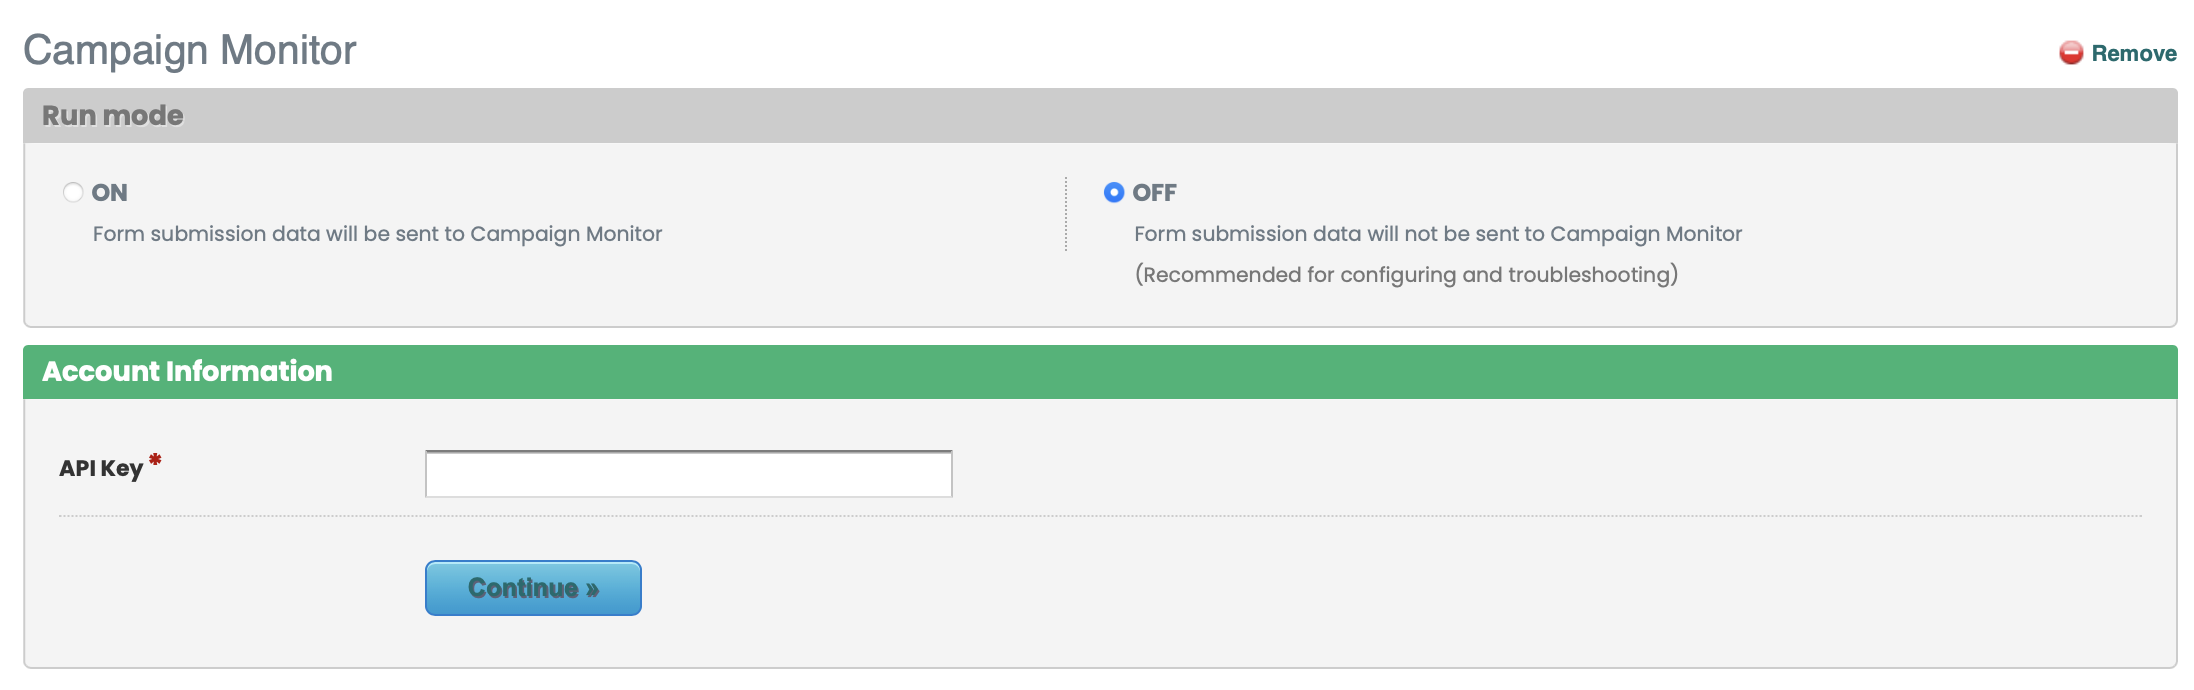This screenshot has height=690, width=2194.
Task: Click the word Monitor in ON description
Action: pyautogui.click(x=624, y=234)
